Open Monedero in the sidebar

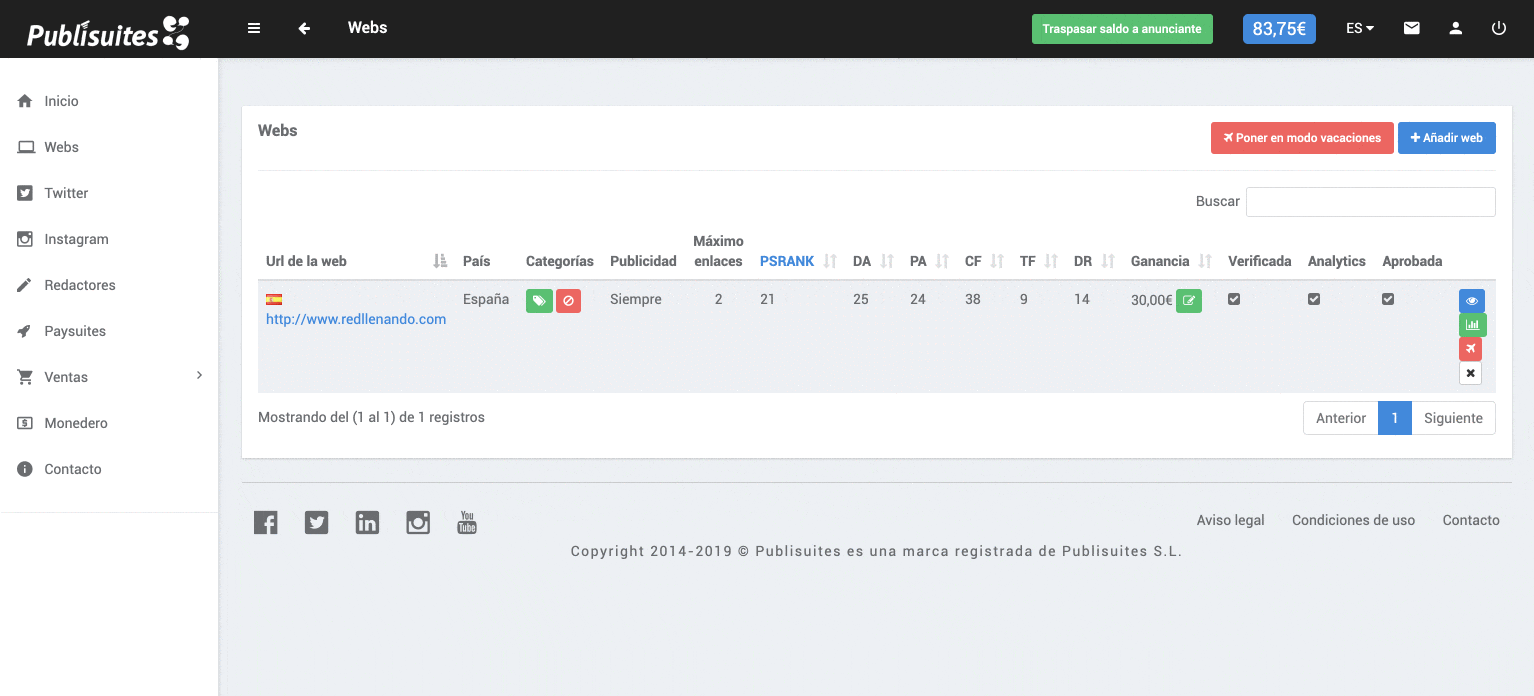point(75,423)
